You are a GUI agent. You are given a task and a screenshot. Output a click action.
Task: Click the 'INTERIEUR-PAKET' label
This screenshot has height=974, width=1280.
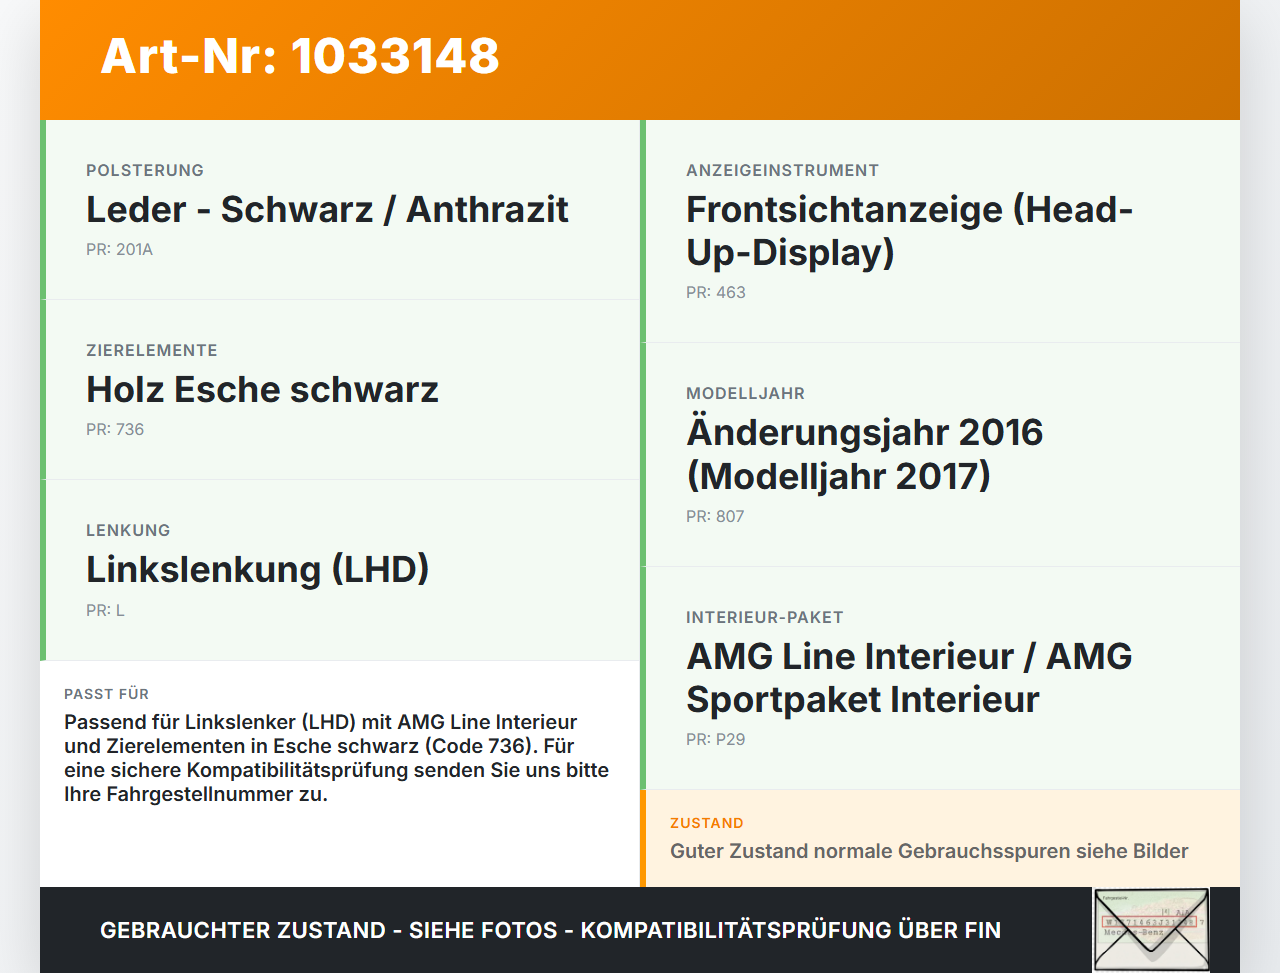(765, 618)
